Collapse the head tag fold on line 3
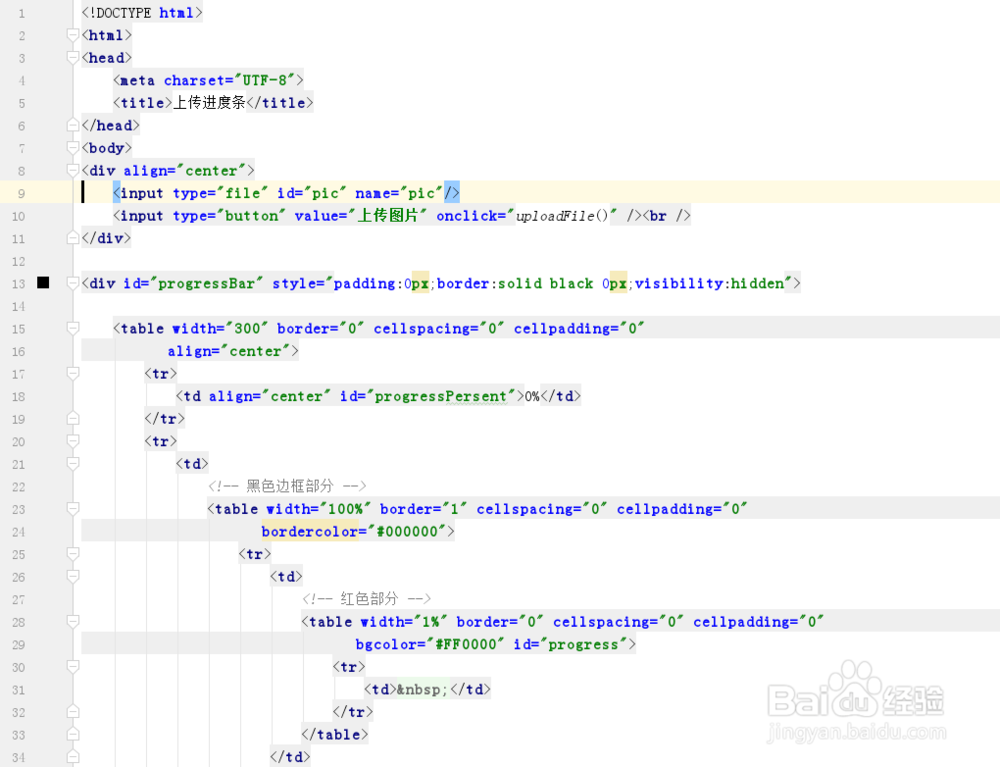This screenshot has height=767, width=1000. coord(73,57)
